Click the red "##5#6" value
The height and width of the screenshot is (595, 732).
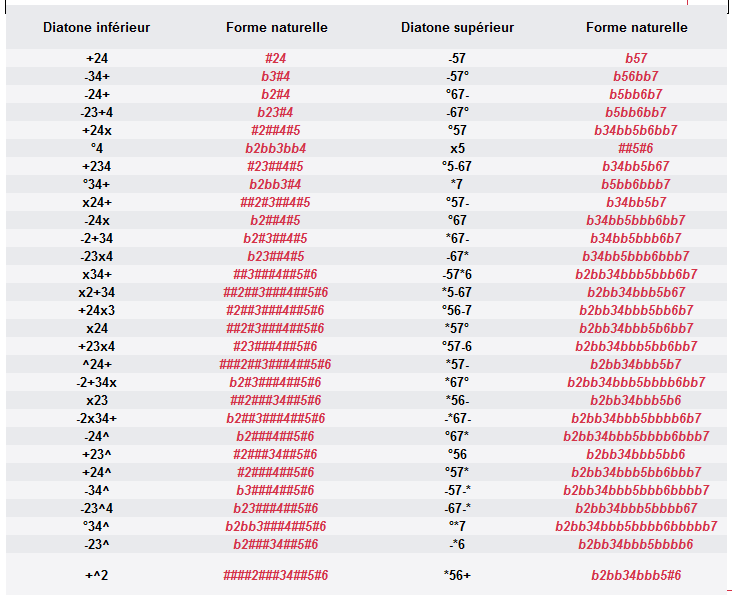coord(636,148)
